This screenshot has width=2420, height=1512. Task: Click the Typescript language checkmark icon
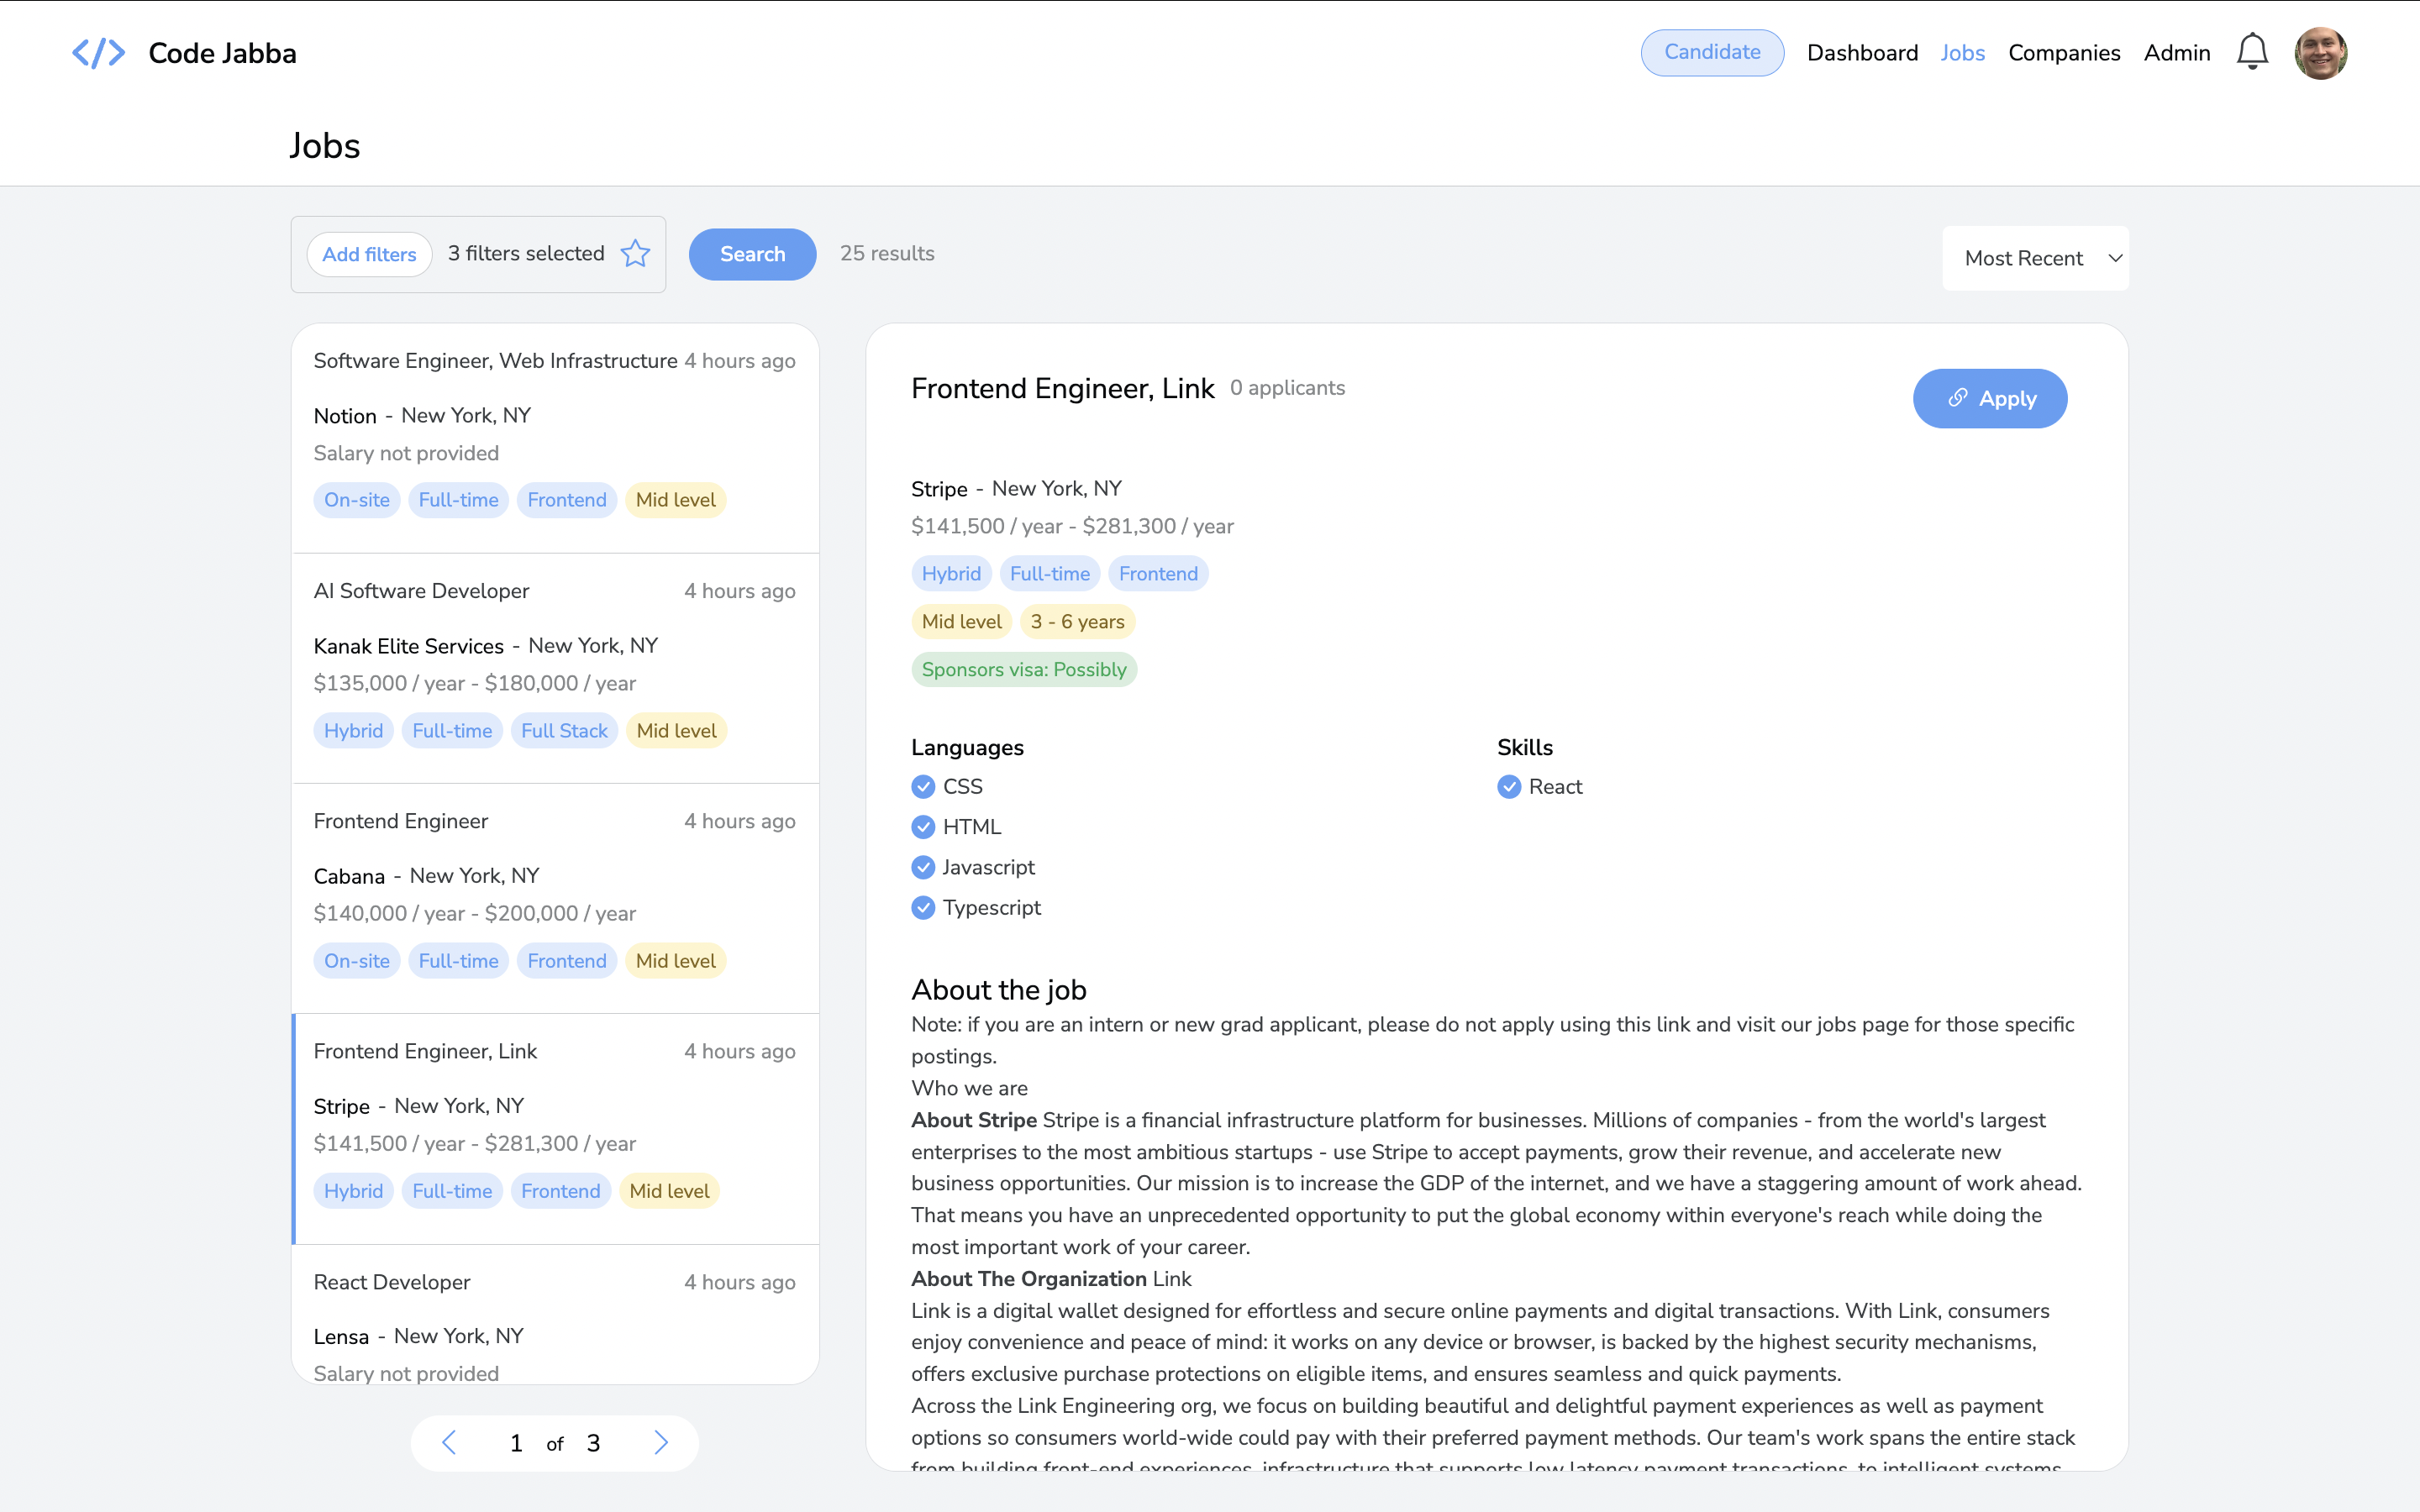[923, 908]
